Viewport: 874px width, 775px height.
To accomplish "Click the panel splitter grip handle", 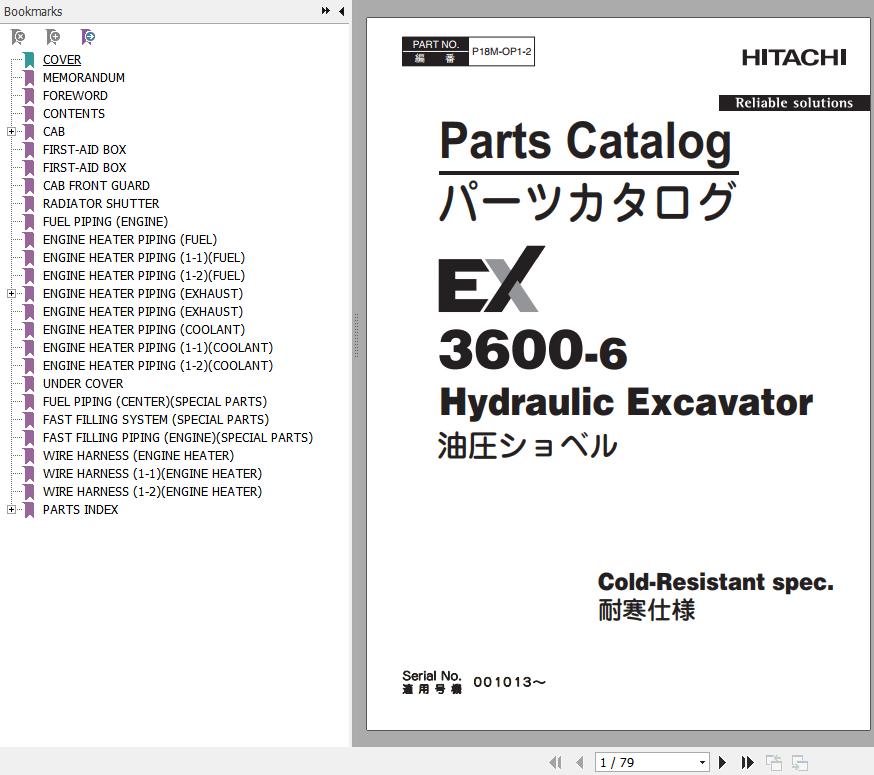I will pos(356,335).
